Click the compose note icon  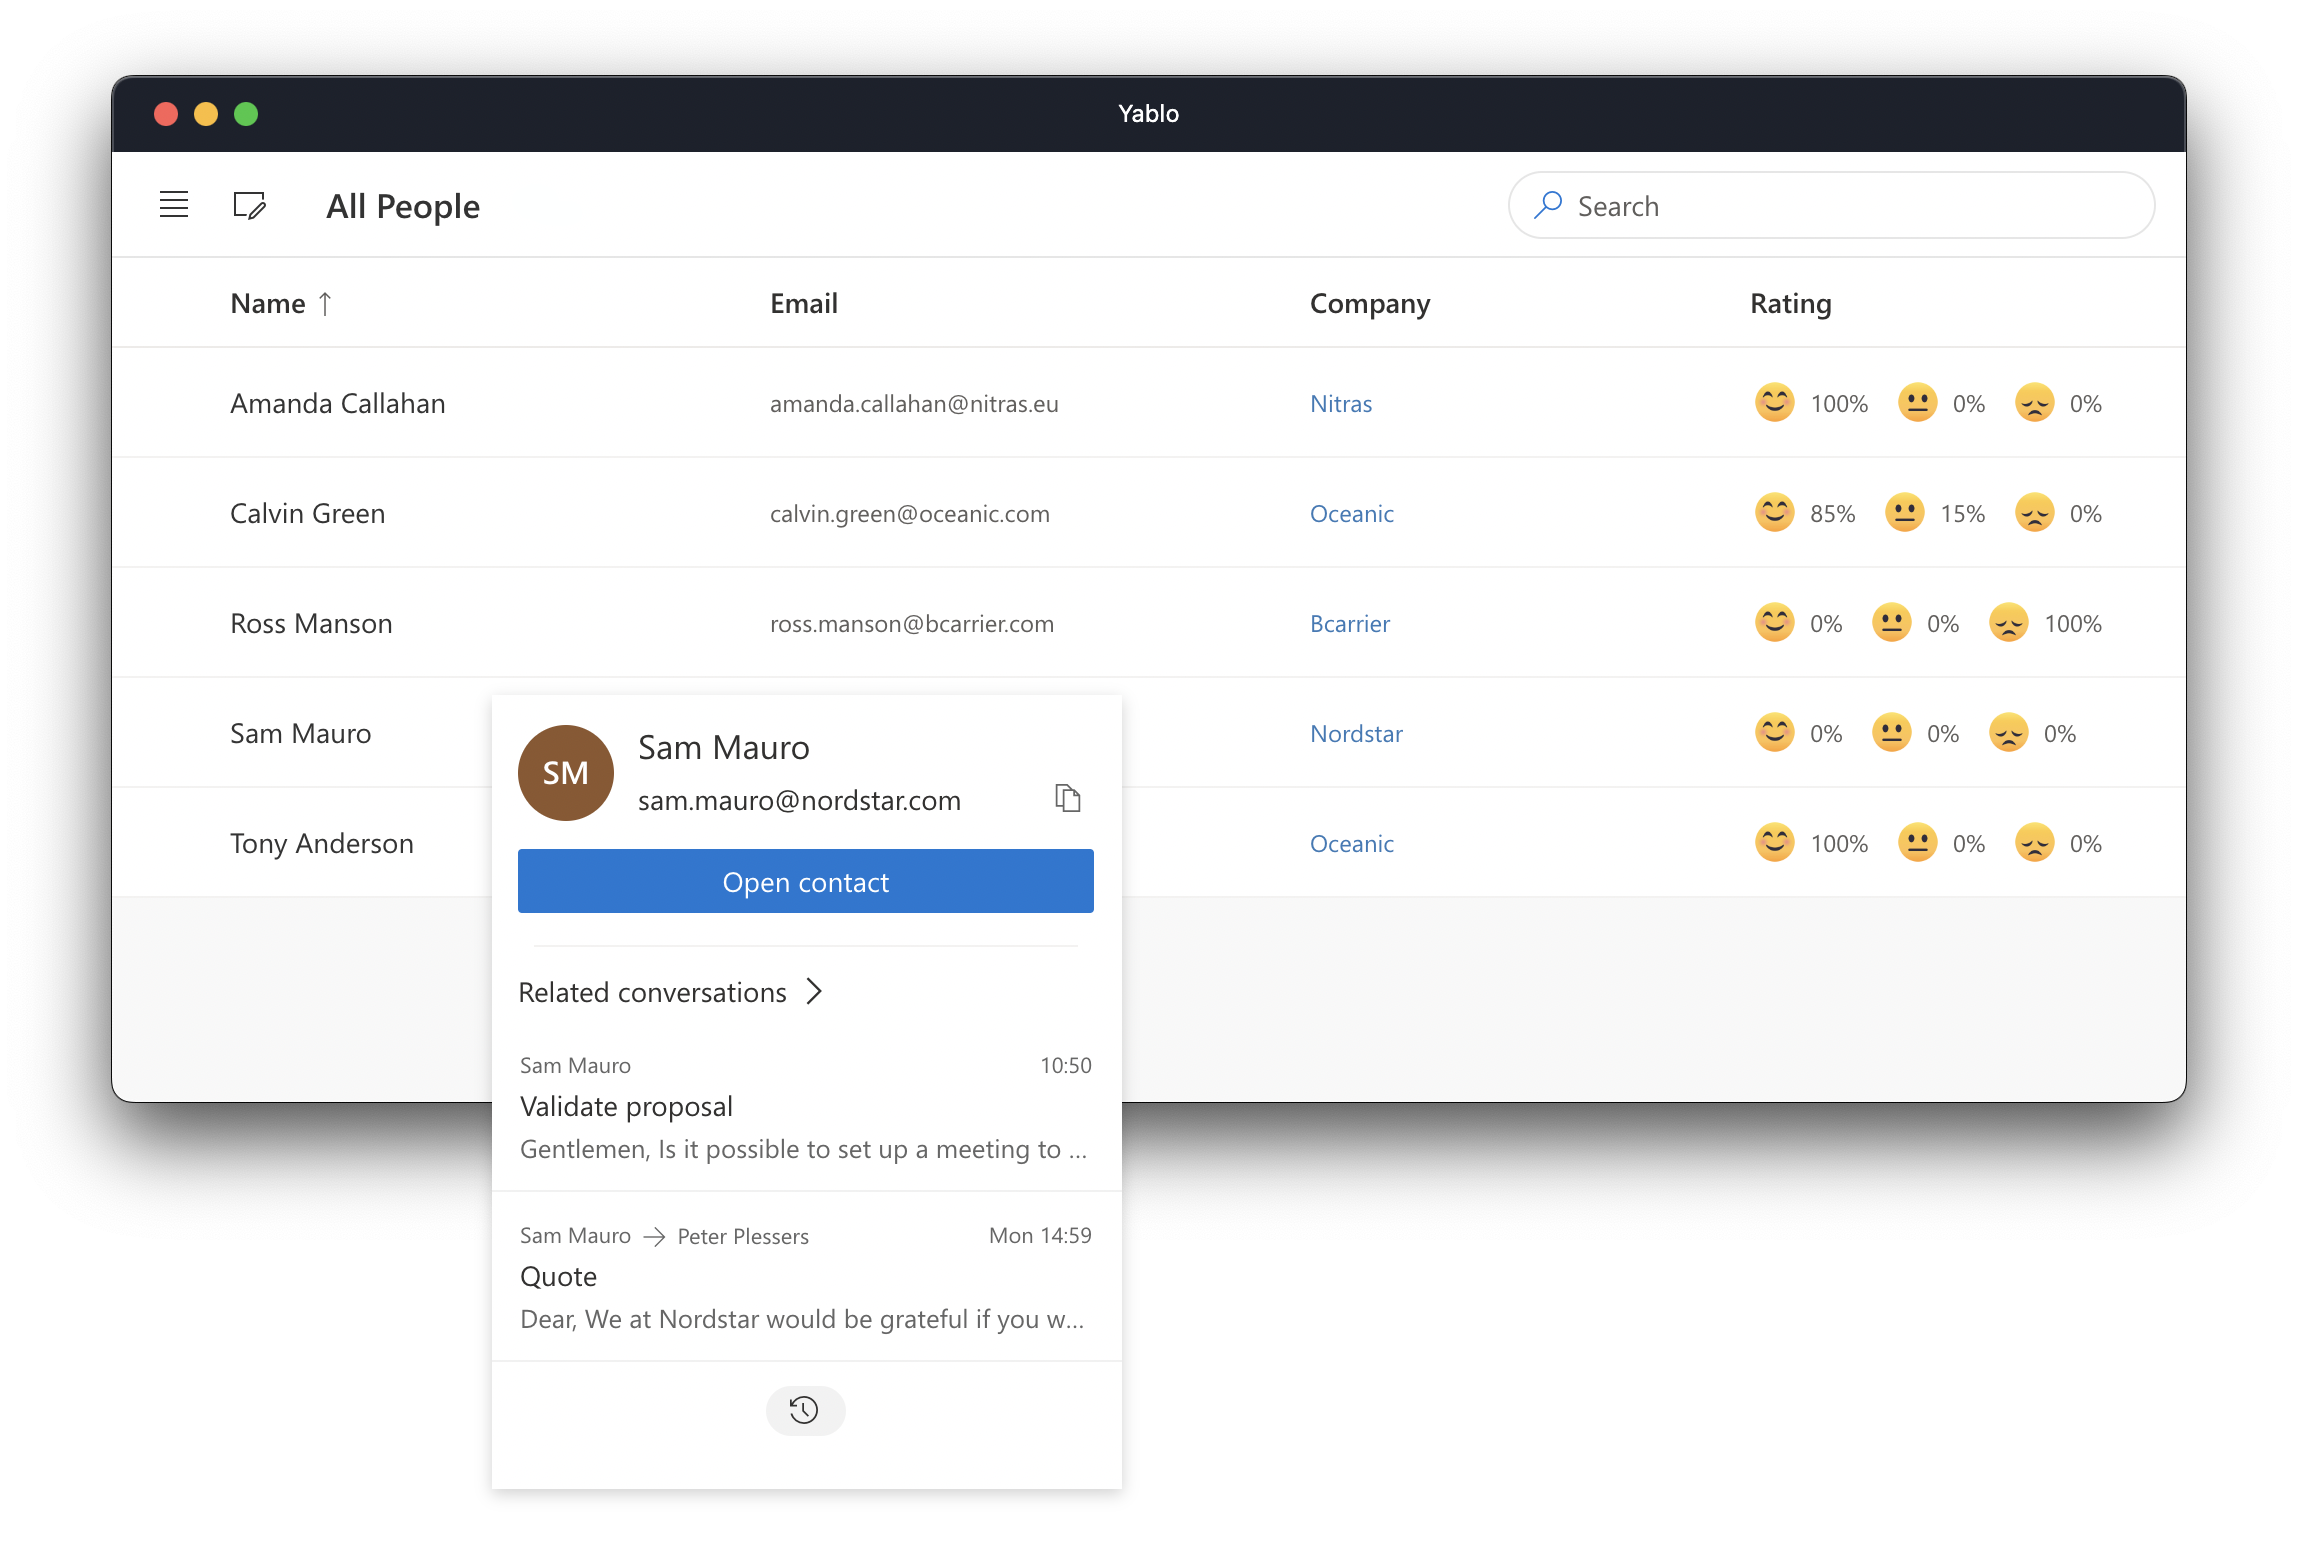tap(249, 205)
